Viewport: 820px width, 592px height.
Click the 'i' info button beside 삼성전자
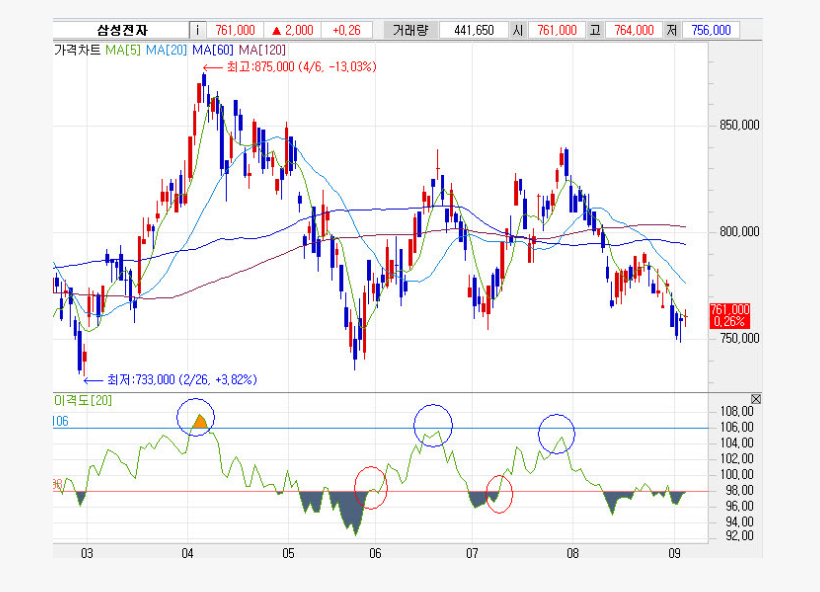click(197, 30)
